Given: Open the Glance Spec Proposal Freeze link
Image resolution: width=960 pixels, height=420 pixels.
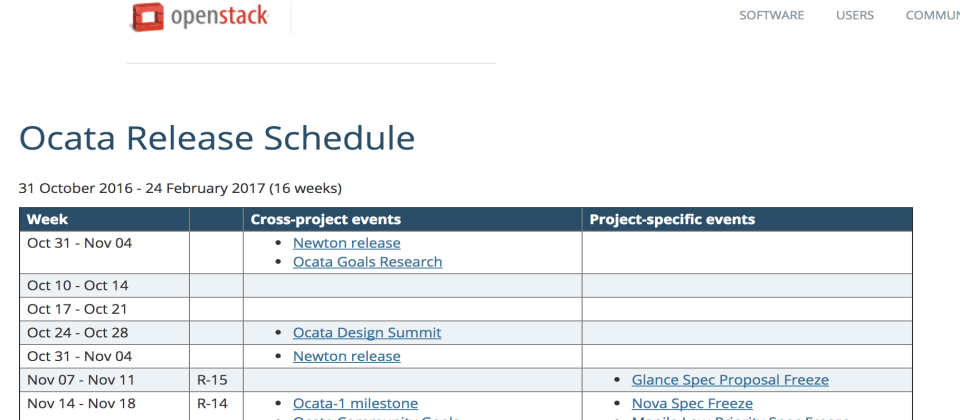Looking at the screenshot, I should click(730, 380).
